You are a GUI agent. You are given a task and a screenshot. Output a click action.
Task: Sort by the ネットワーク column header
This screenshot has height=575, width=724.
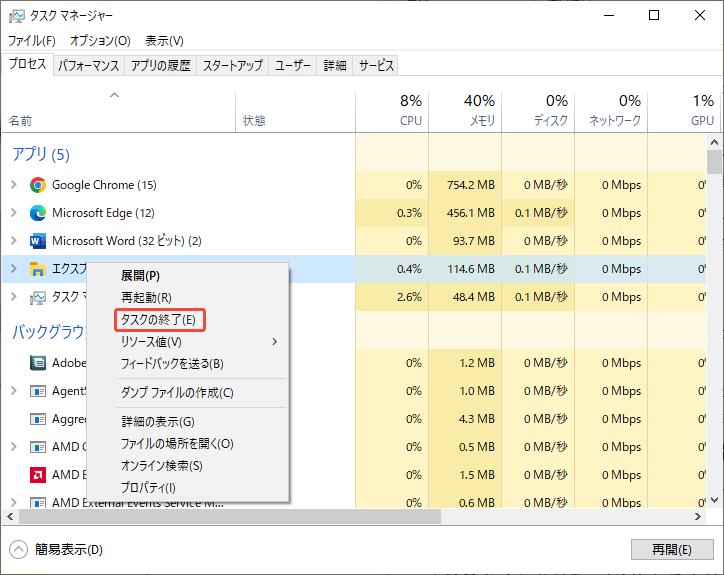pyautogui.click(x=611, y=111)
